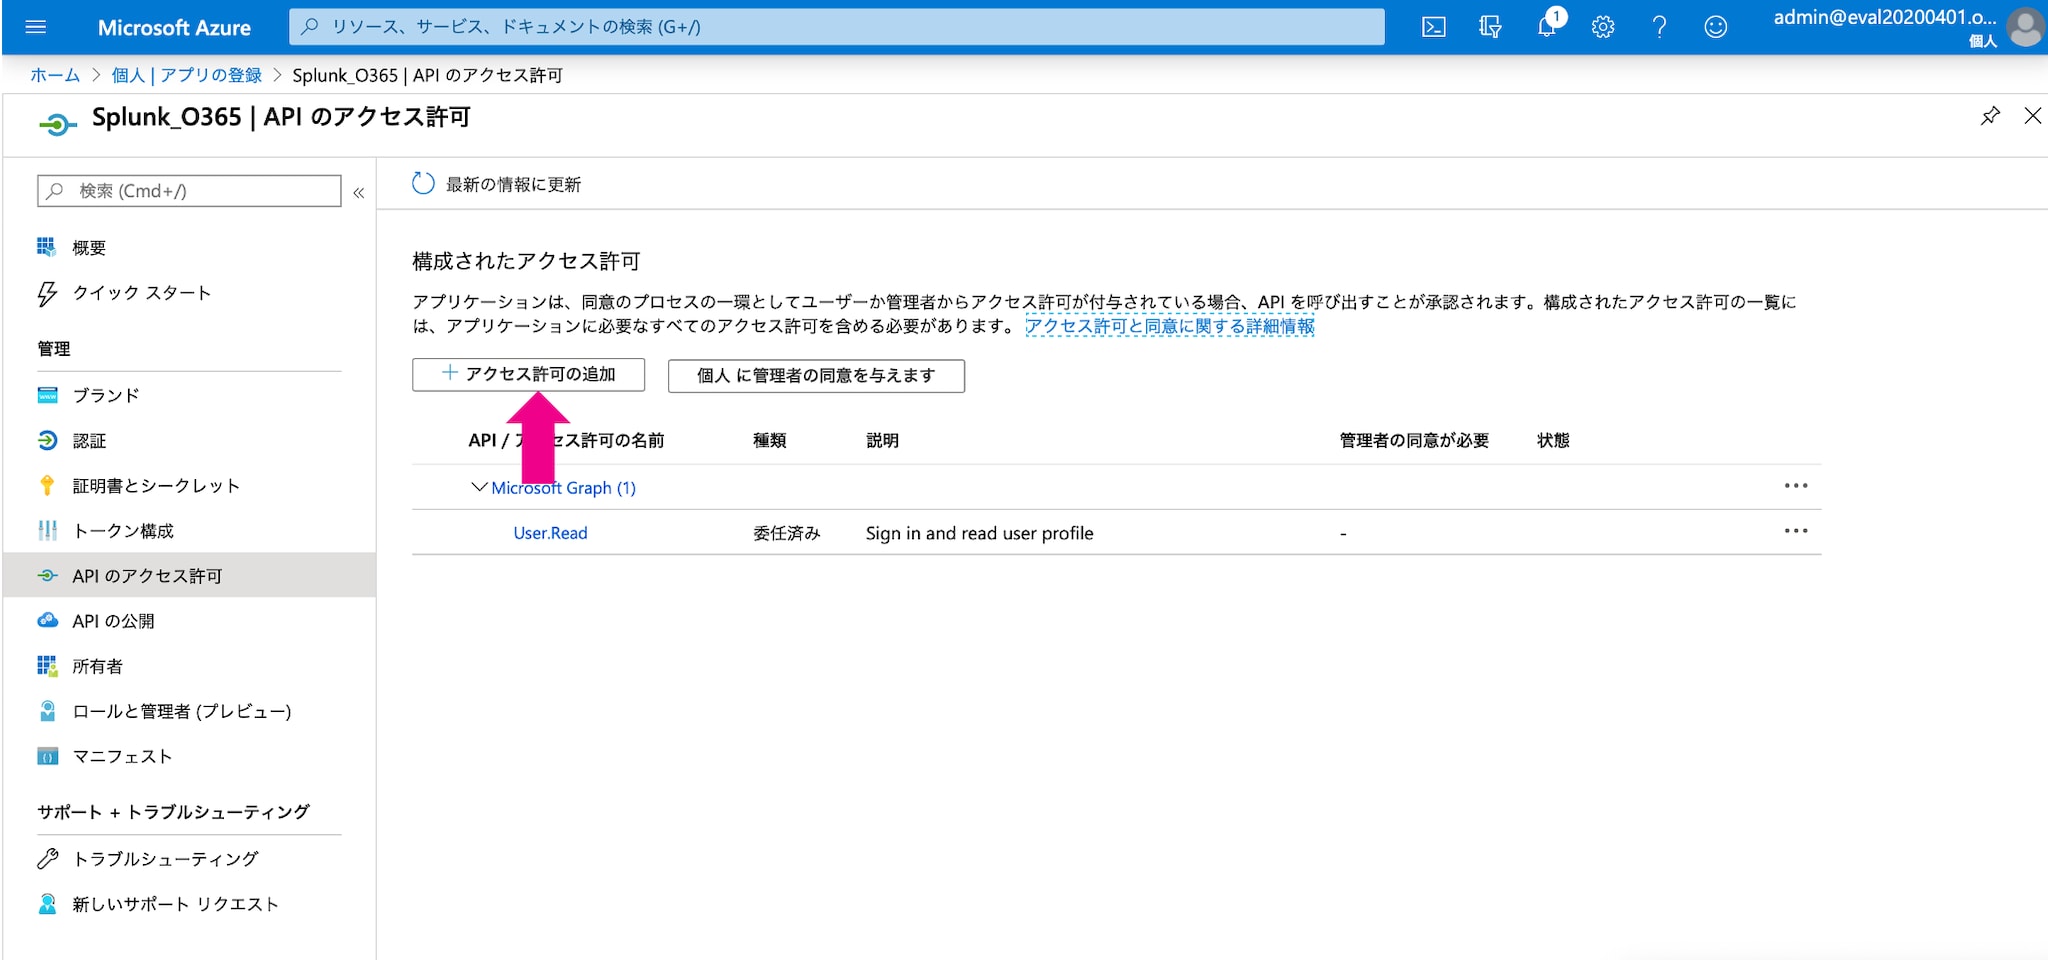The height and width of the screenshot is (960, 2048).
Task: Open the more options for User.Read row
Action: (1796, 531)
